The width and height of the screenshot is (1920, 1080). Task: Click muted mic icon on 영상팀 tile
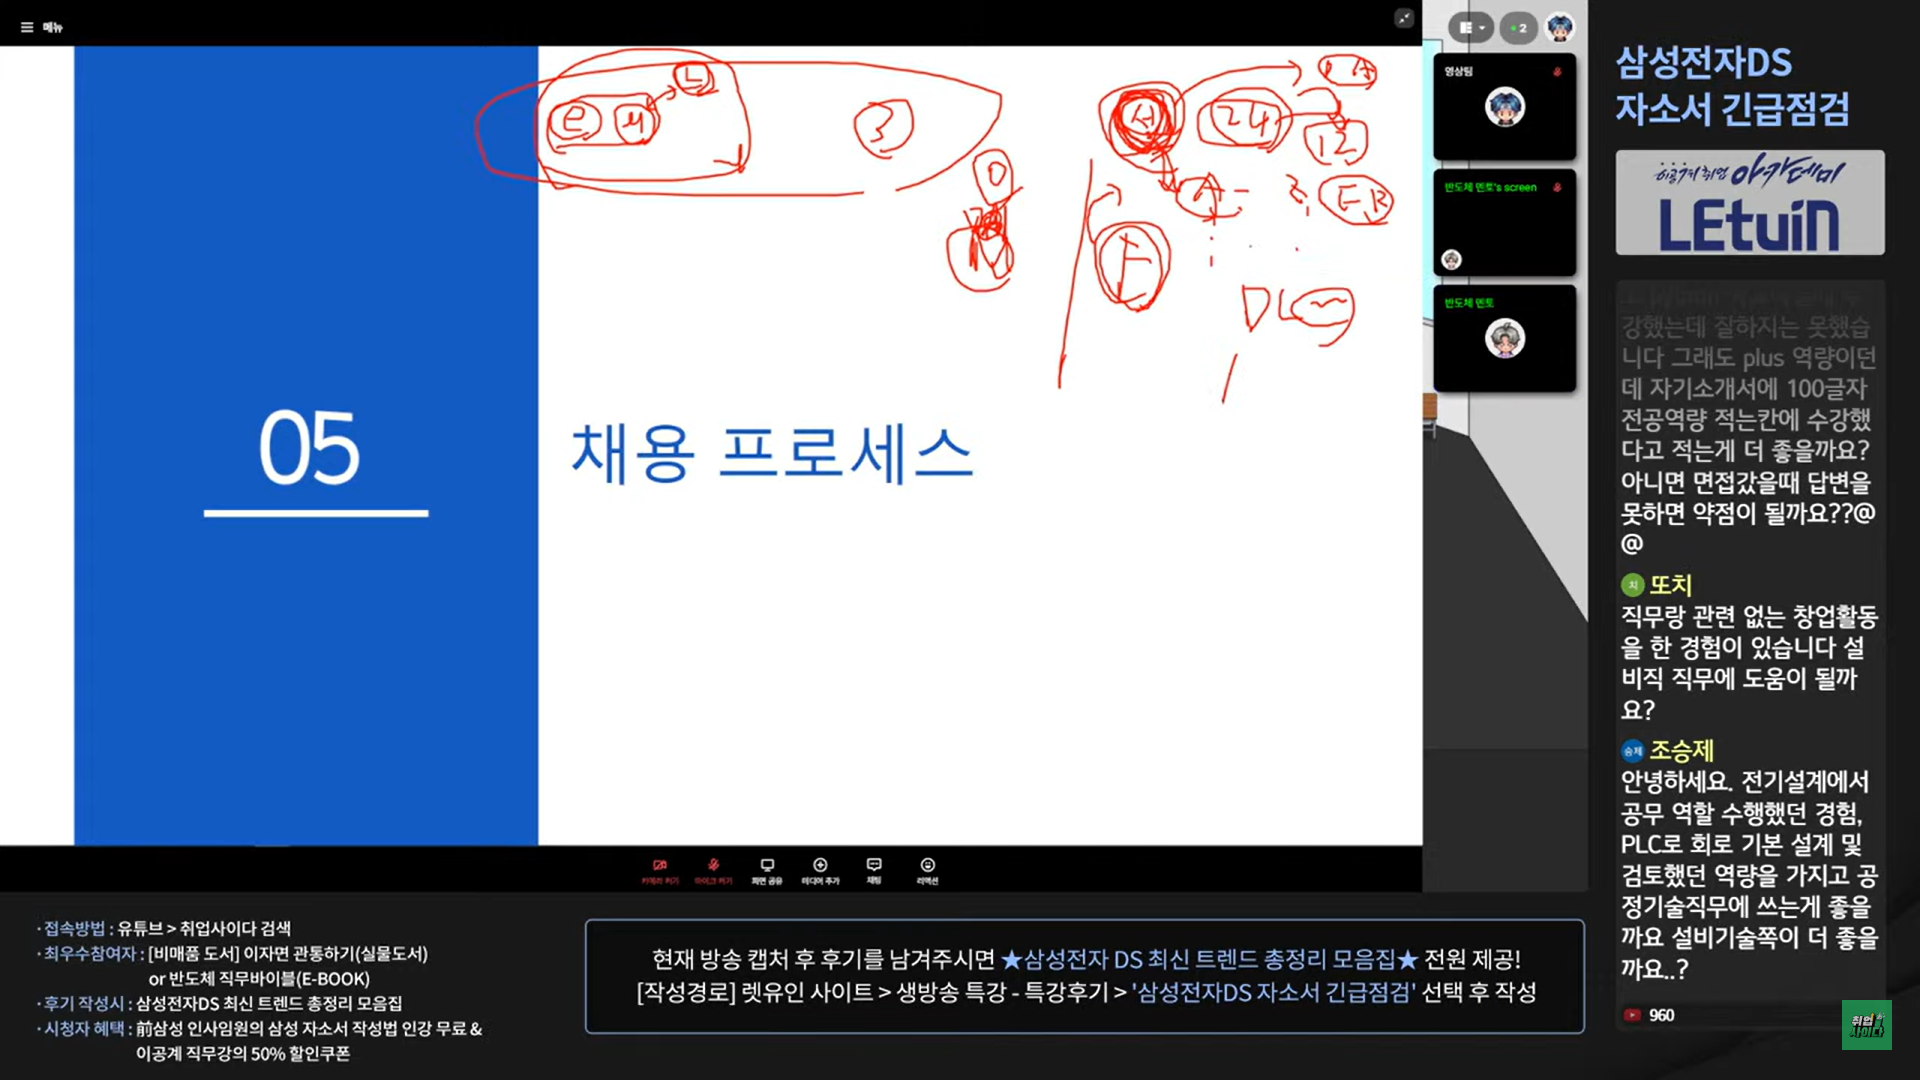(x=1557, y=72)
